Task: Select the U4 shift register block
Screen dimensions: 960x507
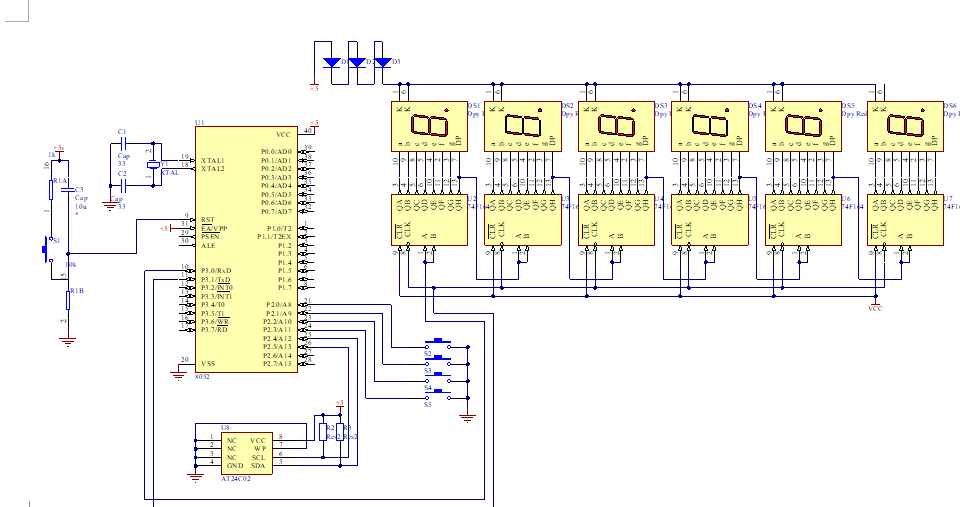Action: tap(617, 220)
